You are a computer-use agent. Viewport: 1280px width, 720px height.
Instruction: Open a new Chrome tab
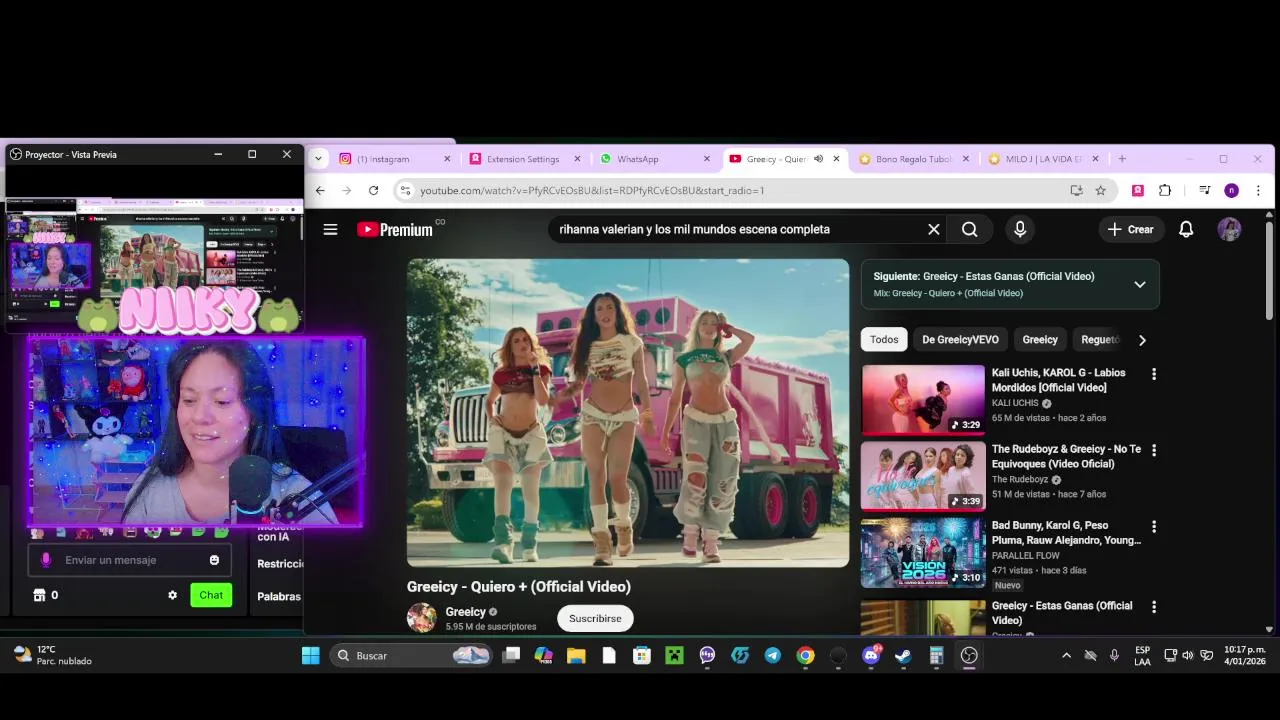[1122, 159]
